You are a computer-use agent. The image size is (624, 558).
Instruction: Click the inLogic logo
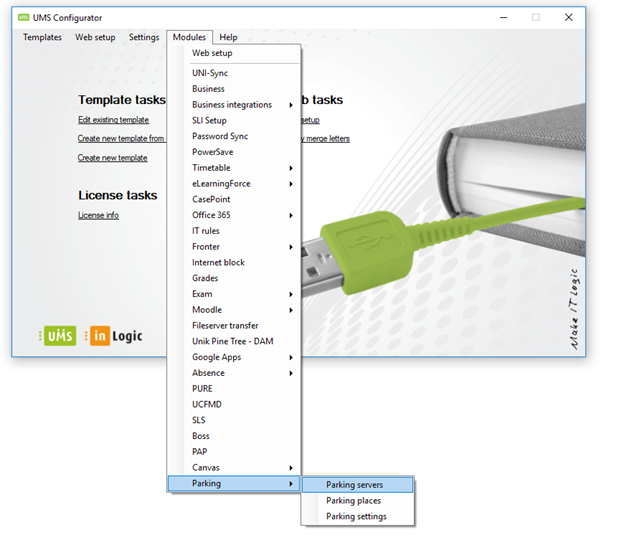coord(113,337)
